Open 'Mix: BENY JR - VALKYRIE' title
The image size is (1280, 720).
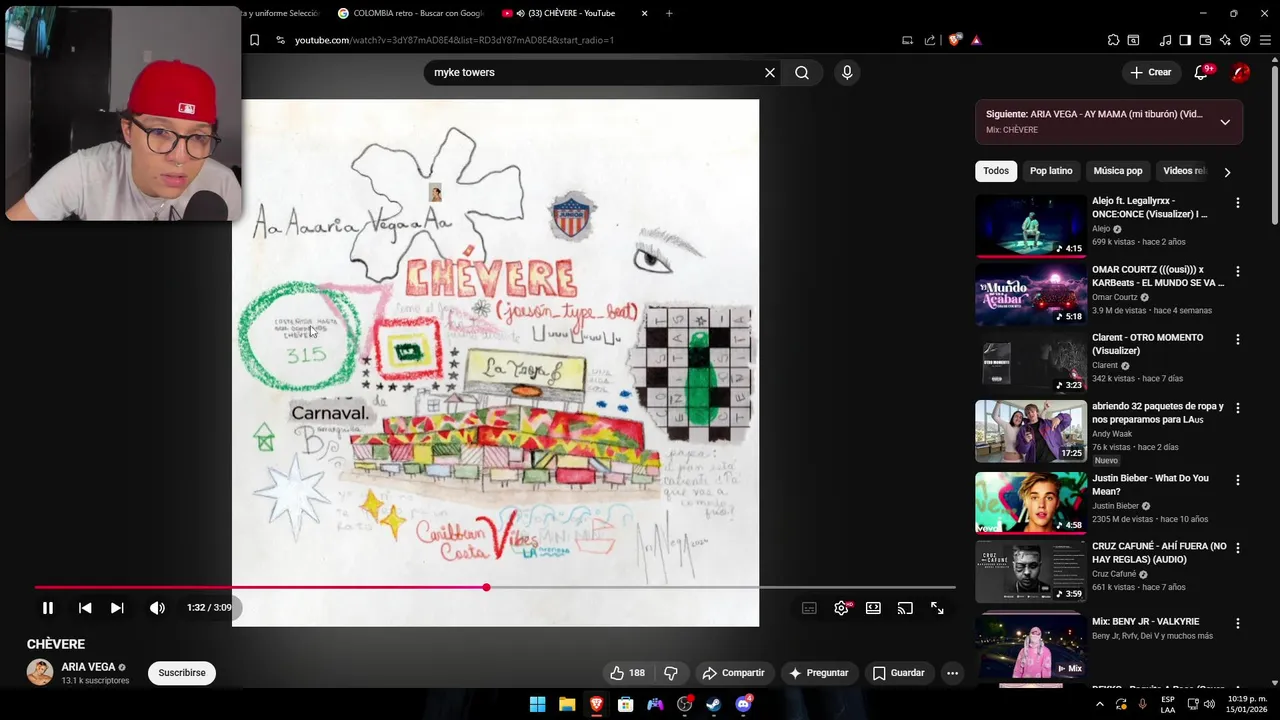1145,622
